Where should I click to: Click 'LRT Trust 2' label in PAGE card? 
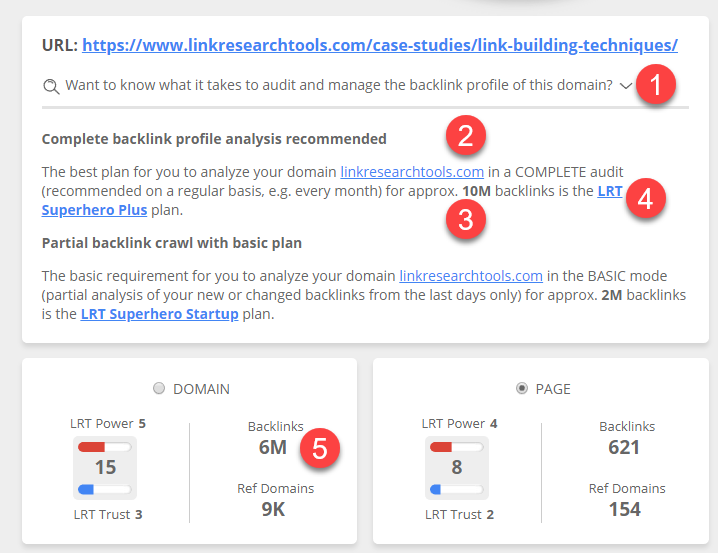pyautogui.click(x=459, y=515)
